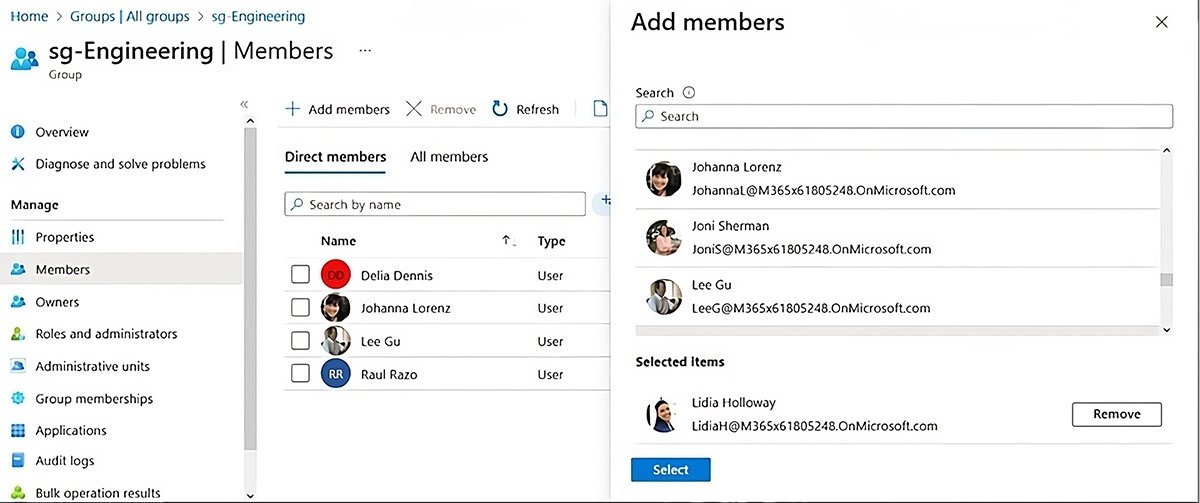Collapse the left navigation pane

pos(244,104)
